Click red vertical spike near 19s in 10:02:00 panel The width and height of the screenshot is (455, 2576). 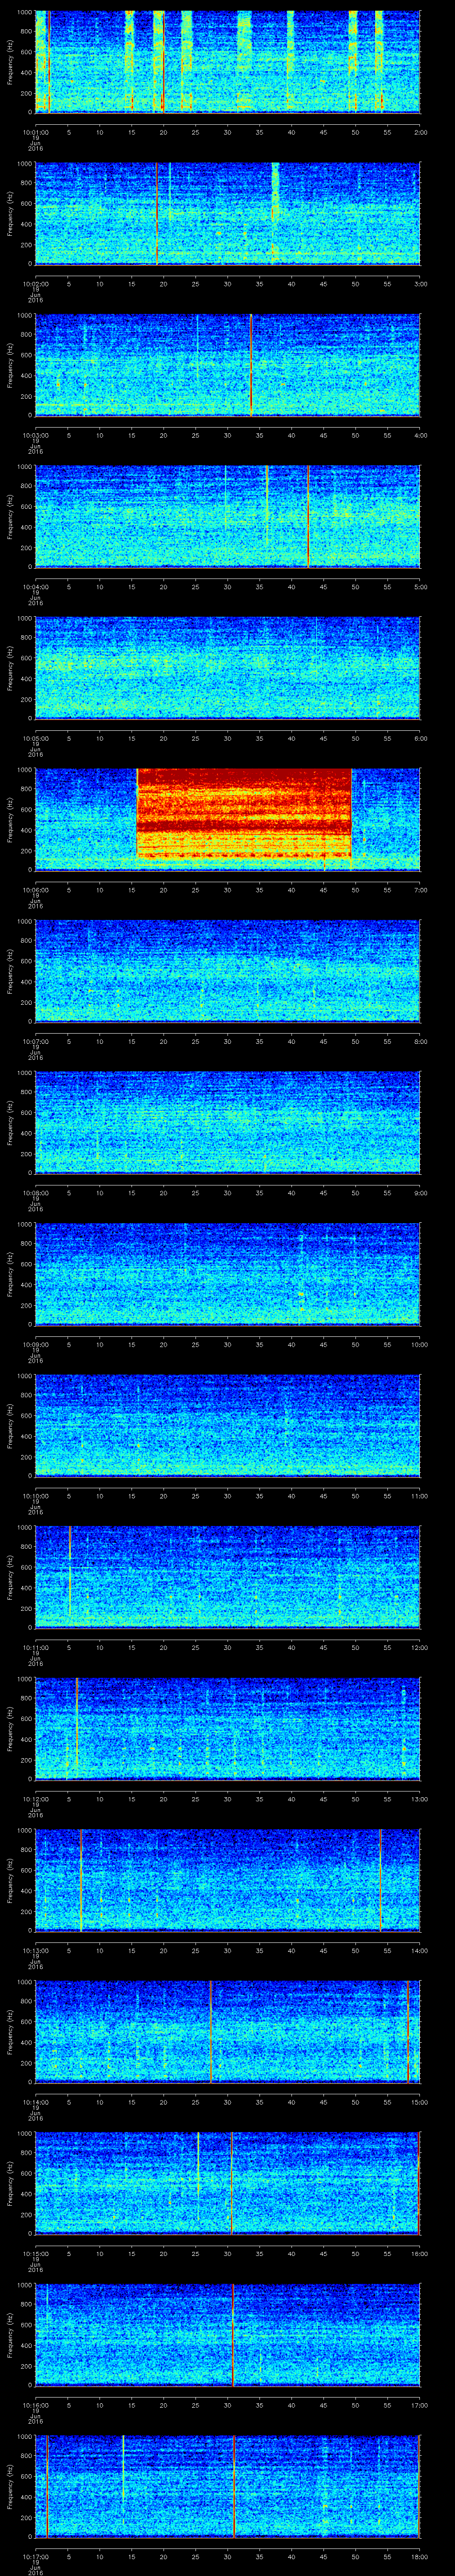(x=157, y=213)
